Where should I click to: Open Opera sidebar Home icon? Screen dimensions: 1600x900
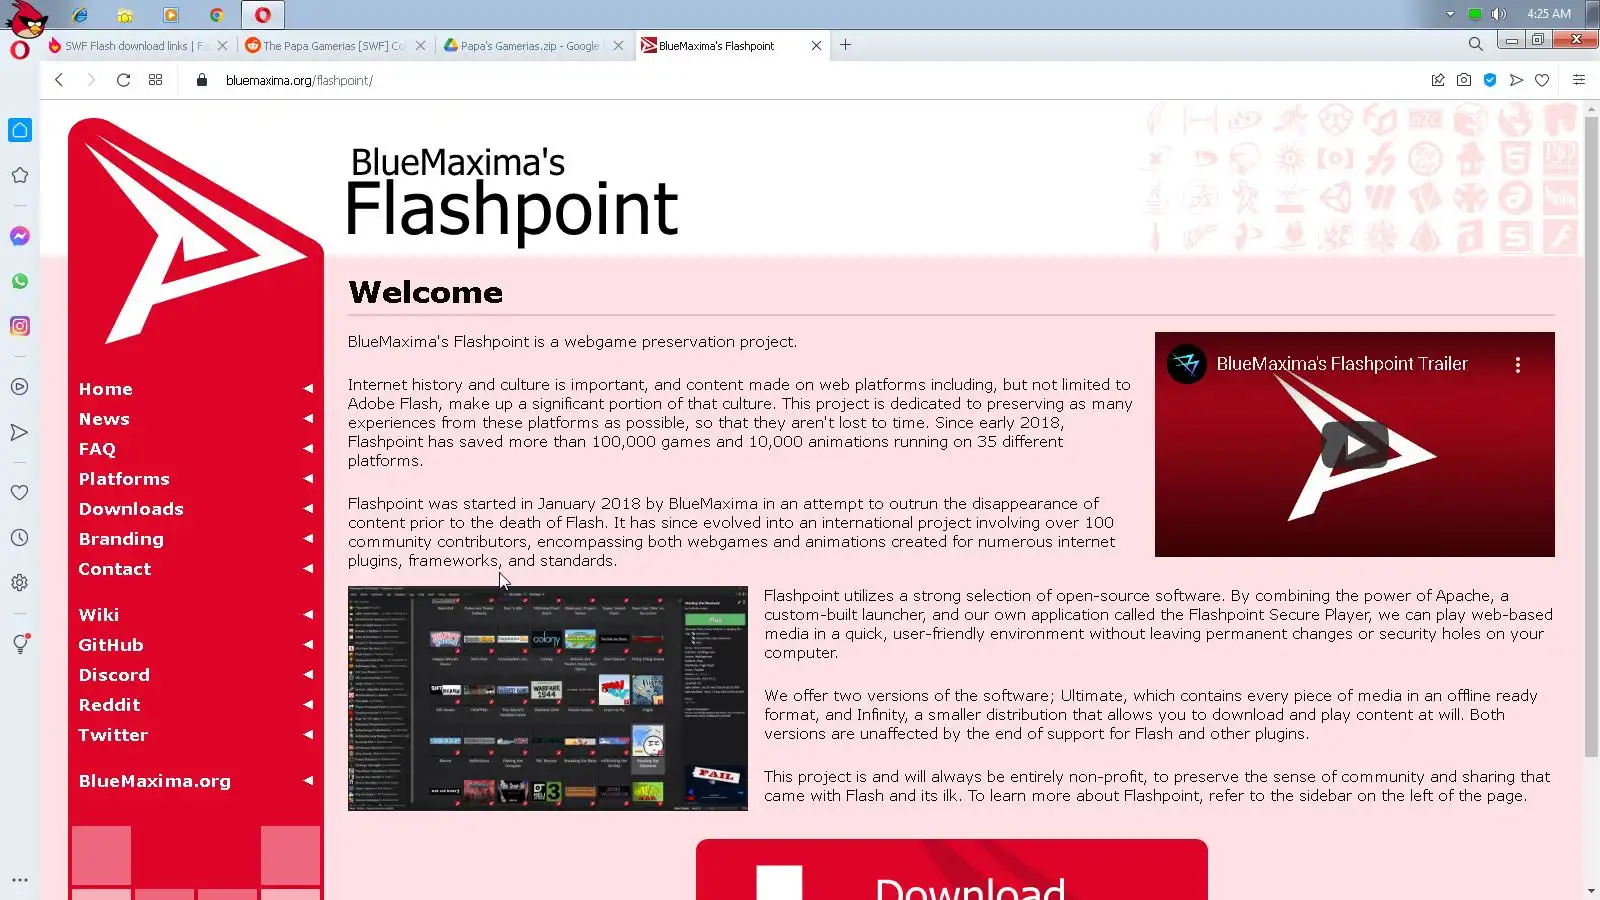[20, 130]
